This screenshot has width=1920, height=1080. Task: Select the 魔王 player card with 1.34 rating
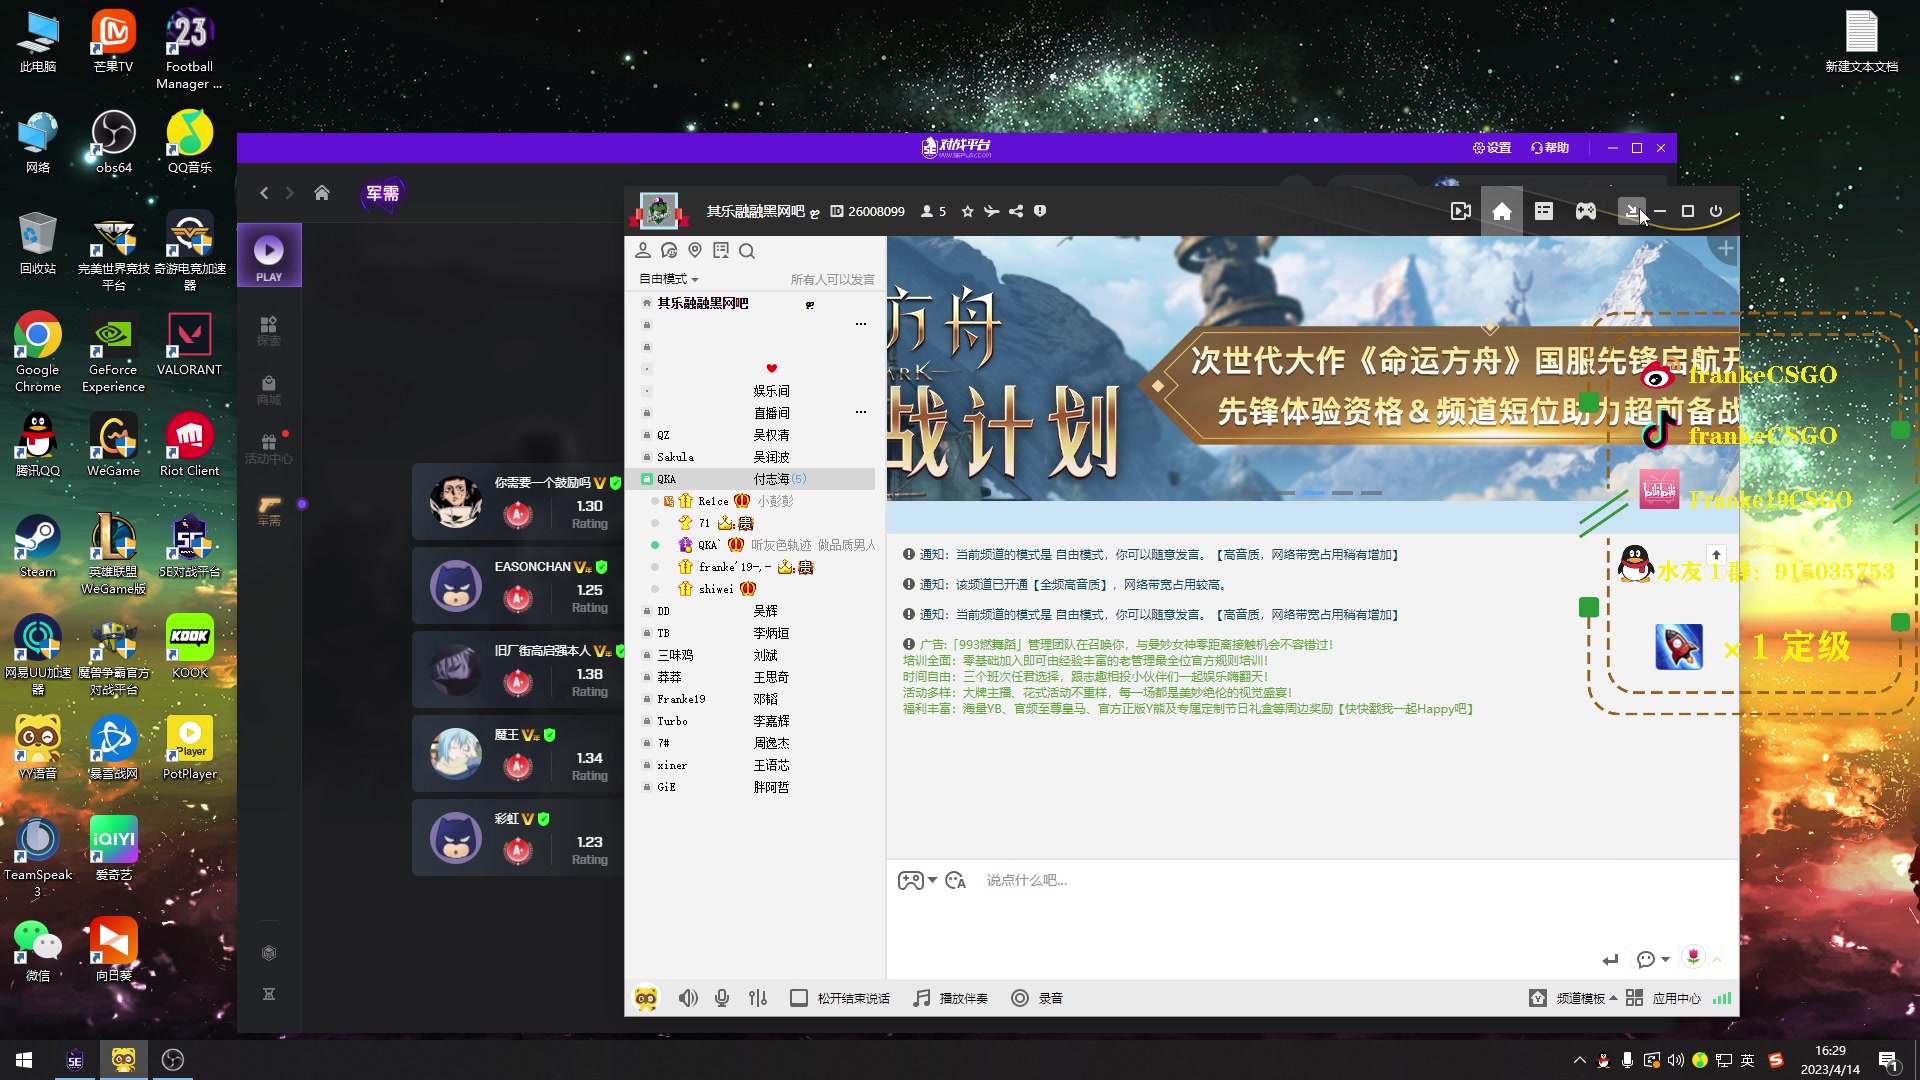coord(518,754)
